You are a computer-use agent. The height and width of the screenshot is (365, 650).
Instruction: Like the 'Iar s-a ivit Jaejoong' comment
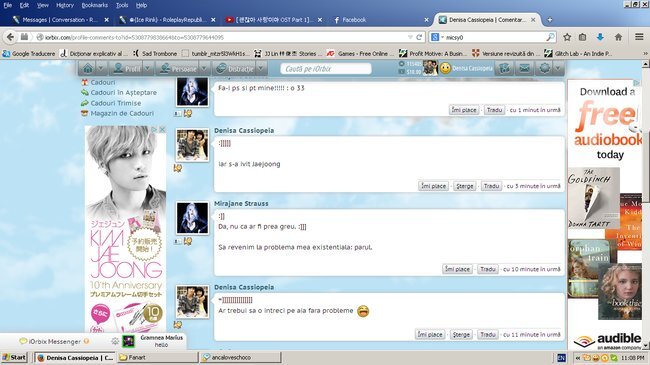click(433, 186)
